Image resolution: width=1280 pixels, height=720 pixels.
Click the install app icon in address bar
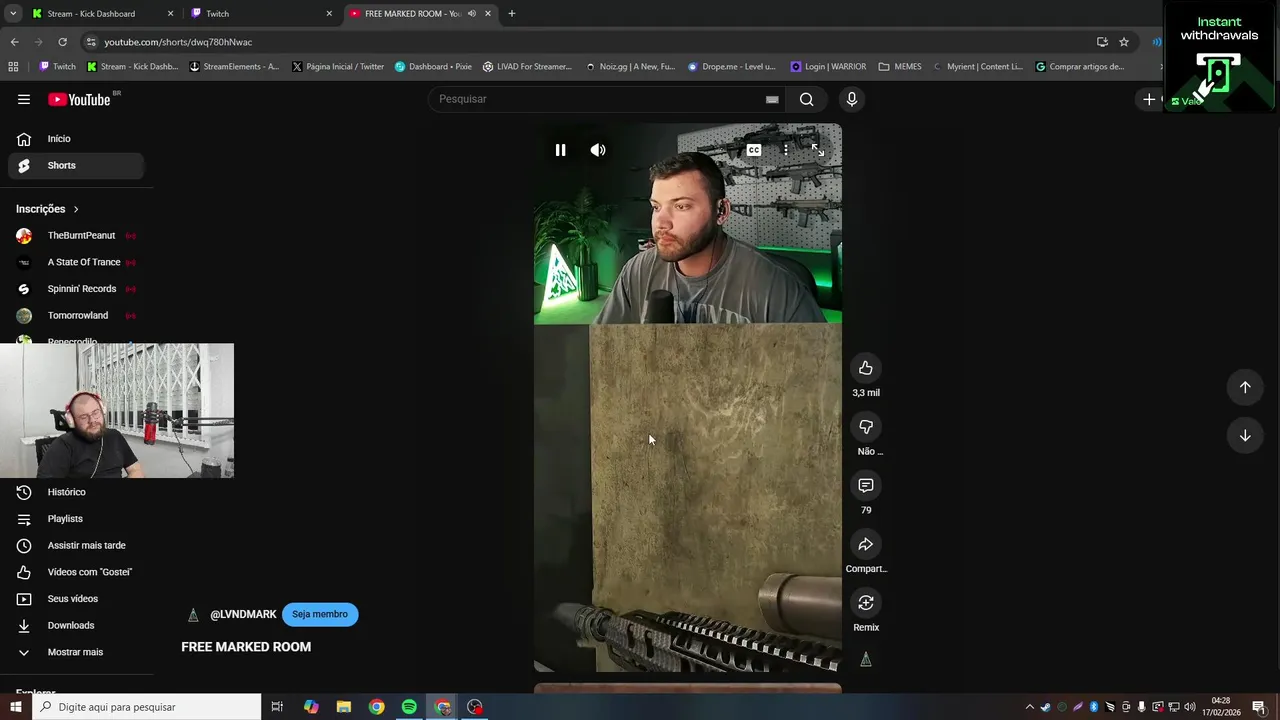pos(1102,42)
